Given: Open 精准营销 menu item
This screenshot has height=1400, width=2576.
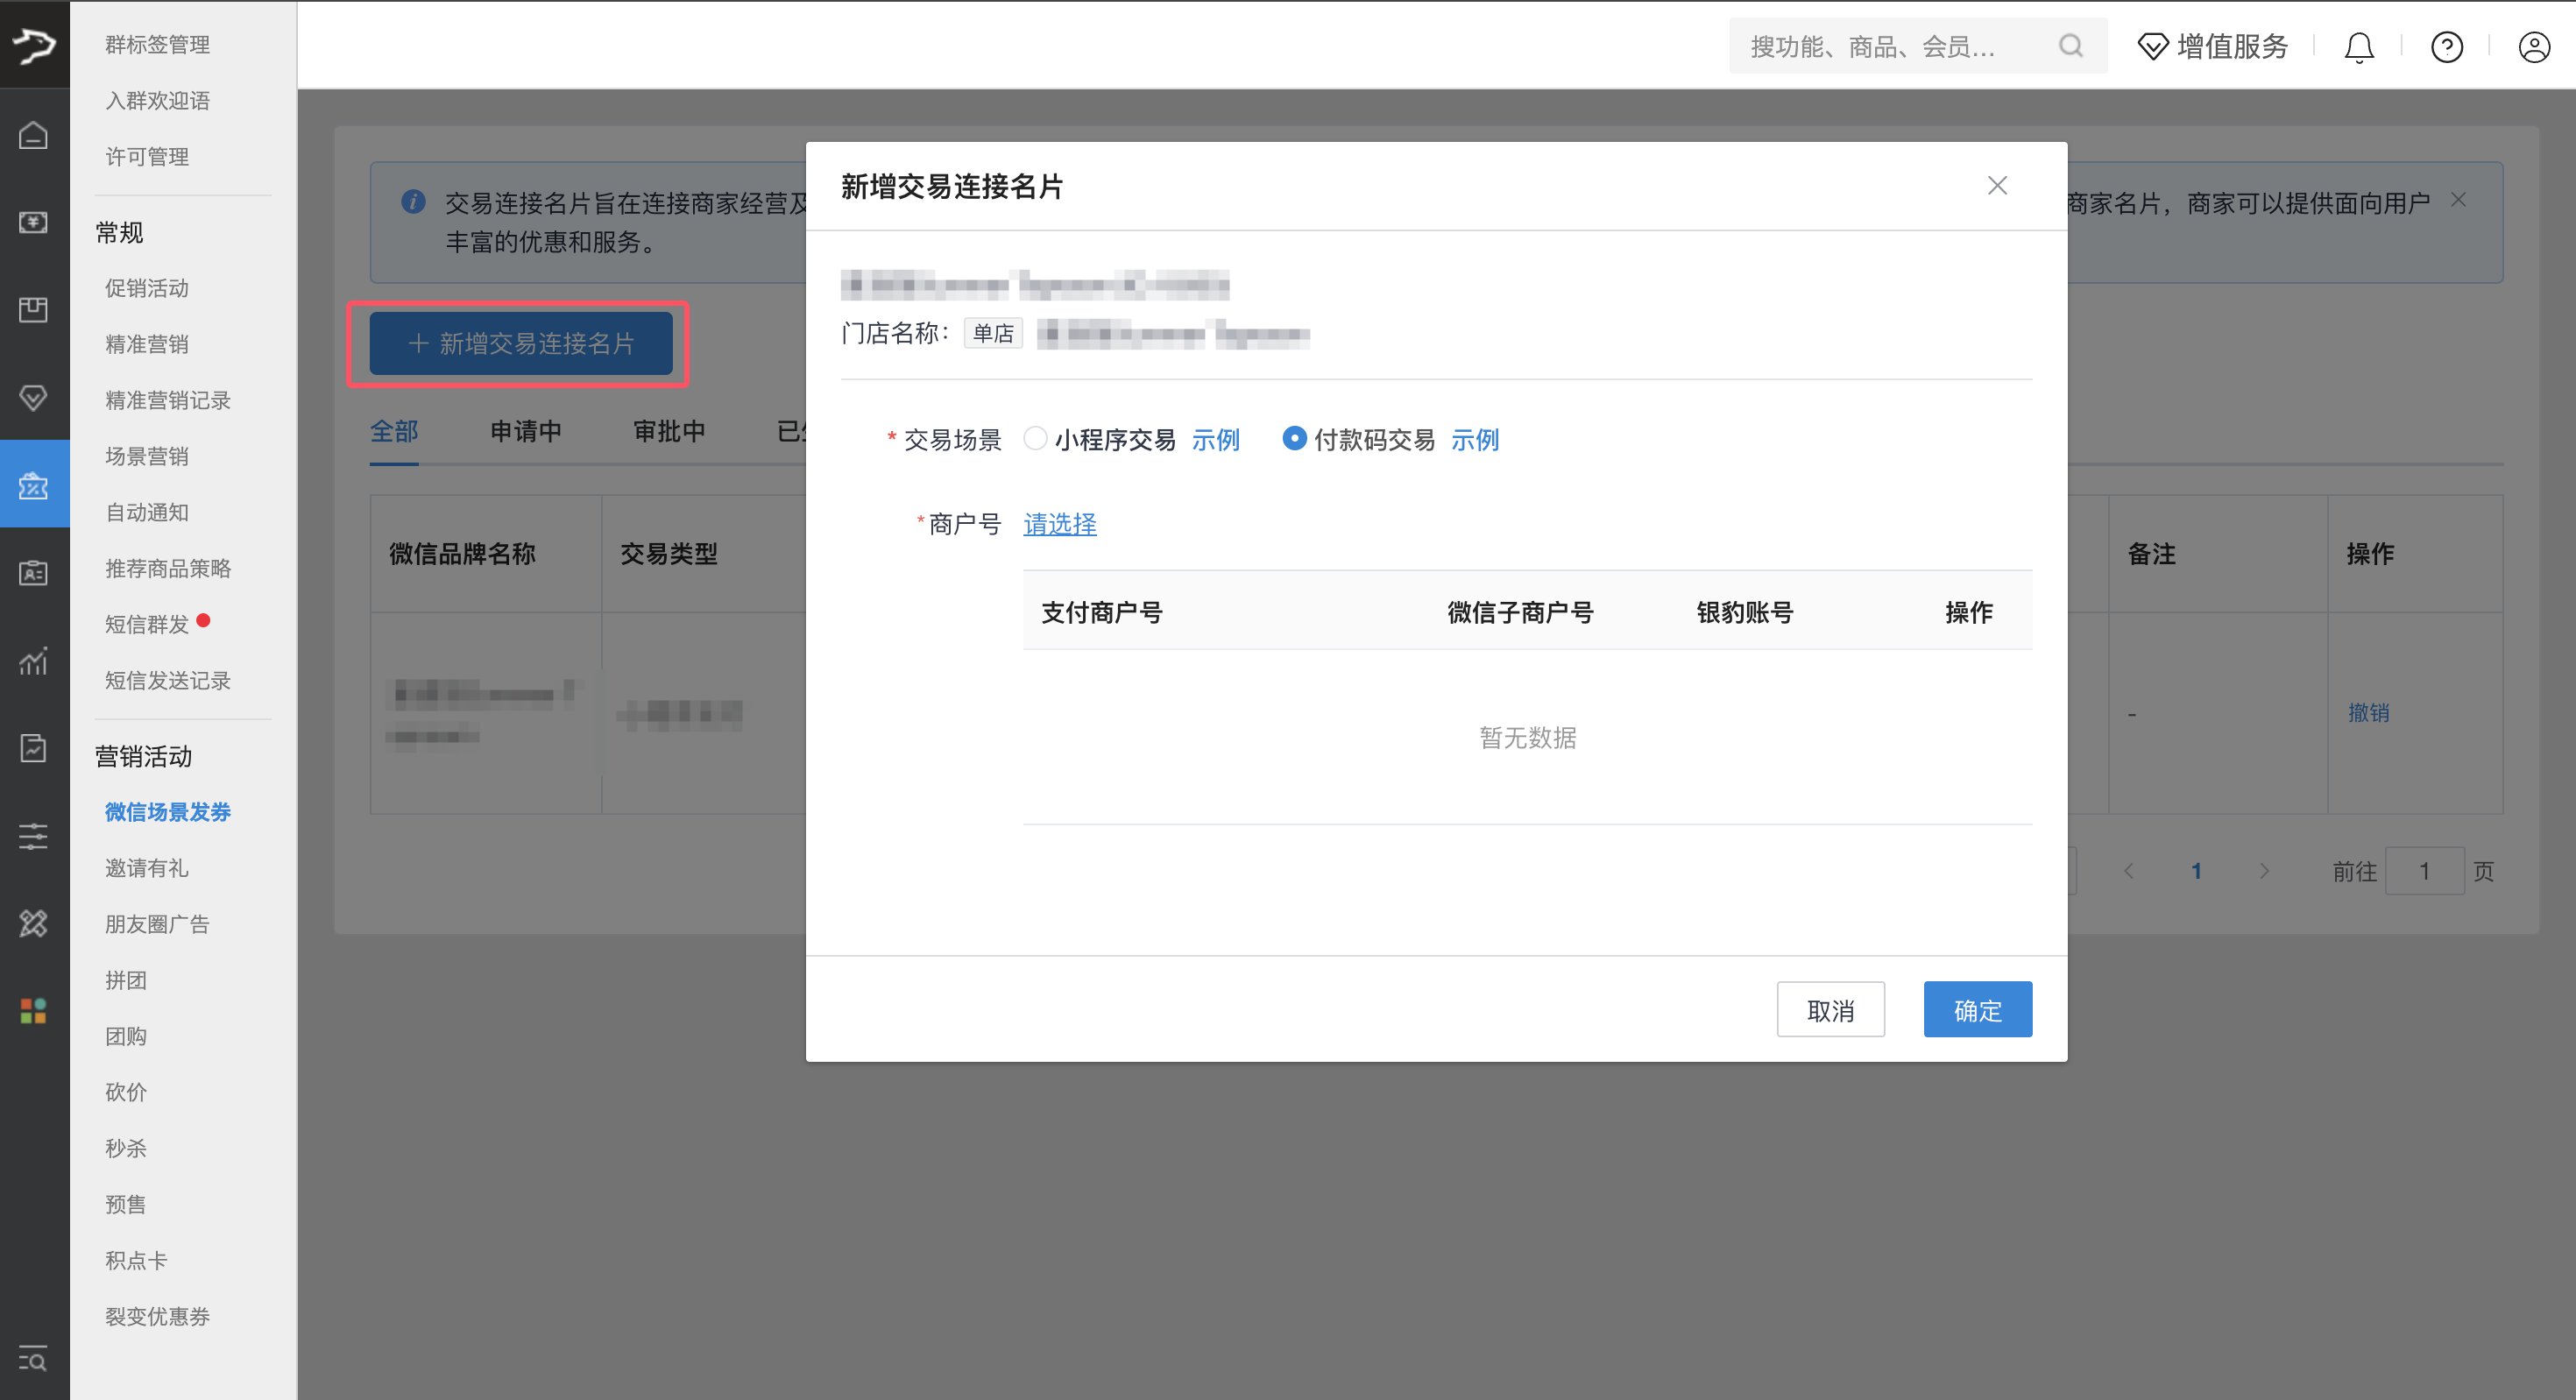Looking at the screenshot, I should click(147, 344).
